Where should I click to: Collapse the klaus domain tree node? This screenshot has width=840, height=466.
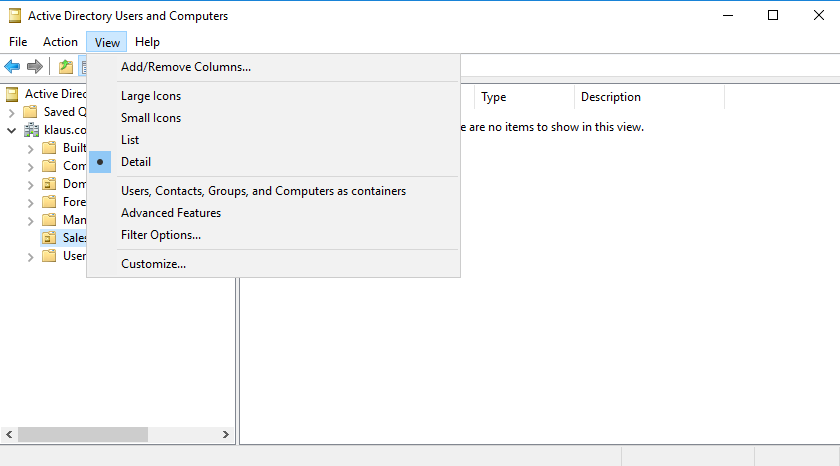click(x=12, y=130)
